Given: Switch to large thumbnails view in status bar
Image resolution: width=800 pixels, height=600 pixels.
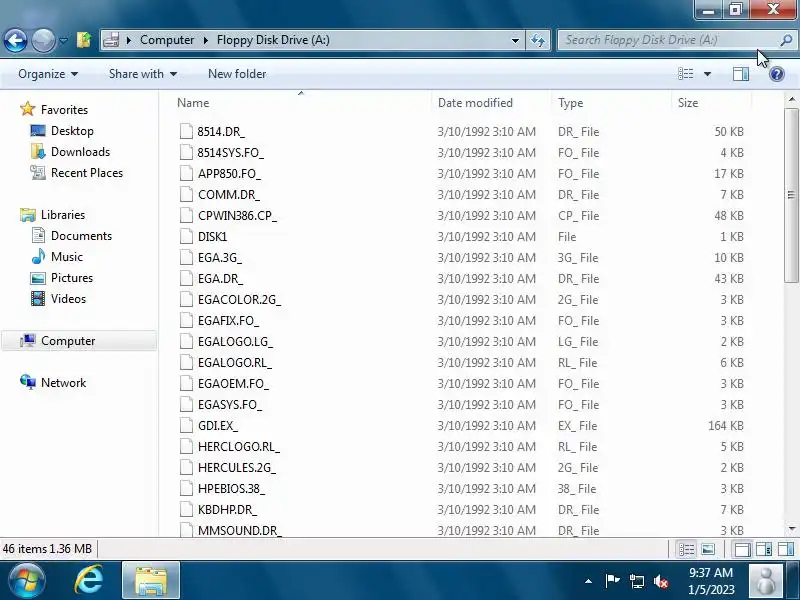Looking at the screenshot, I should [708, 549].
